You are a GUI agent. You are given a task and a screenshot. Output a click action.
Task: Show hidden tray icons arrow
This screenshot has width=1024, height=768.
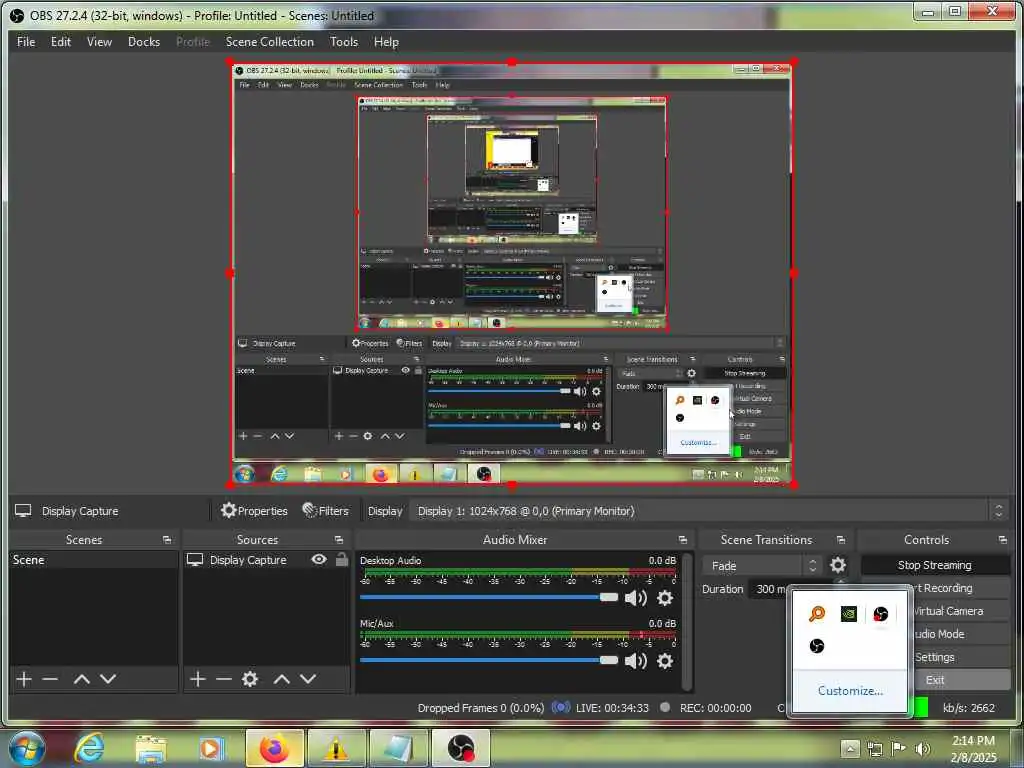coord(850,748)
